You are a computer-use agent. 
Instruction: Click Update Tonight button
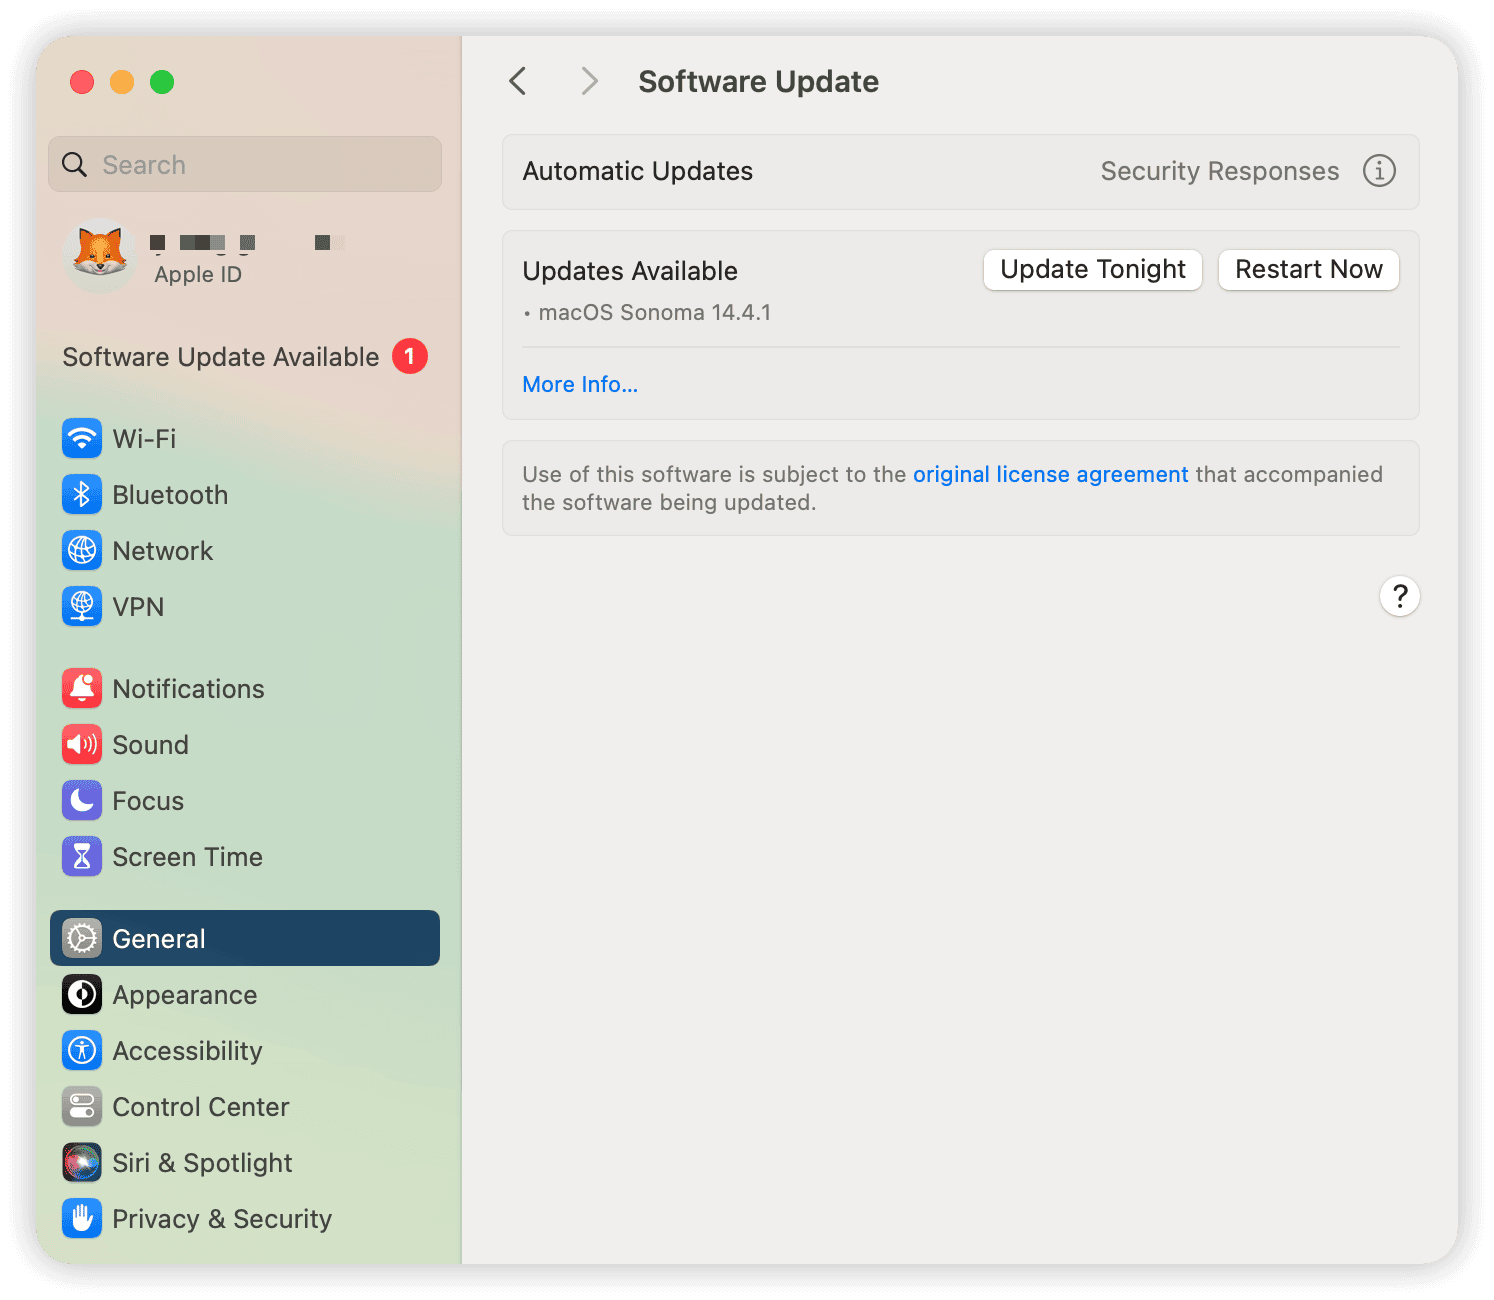(x=1093, y=270)
